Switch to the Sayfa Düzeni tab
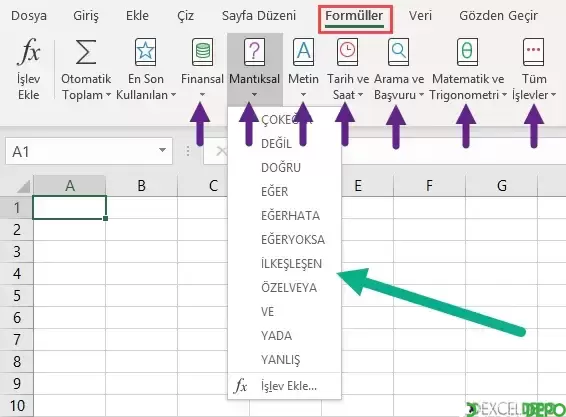This screenshot has width=566, height=417. [x=259, y=16]
